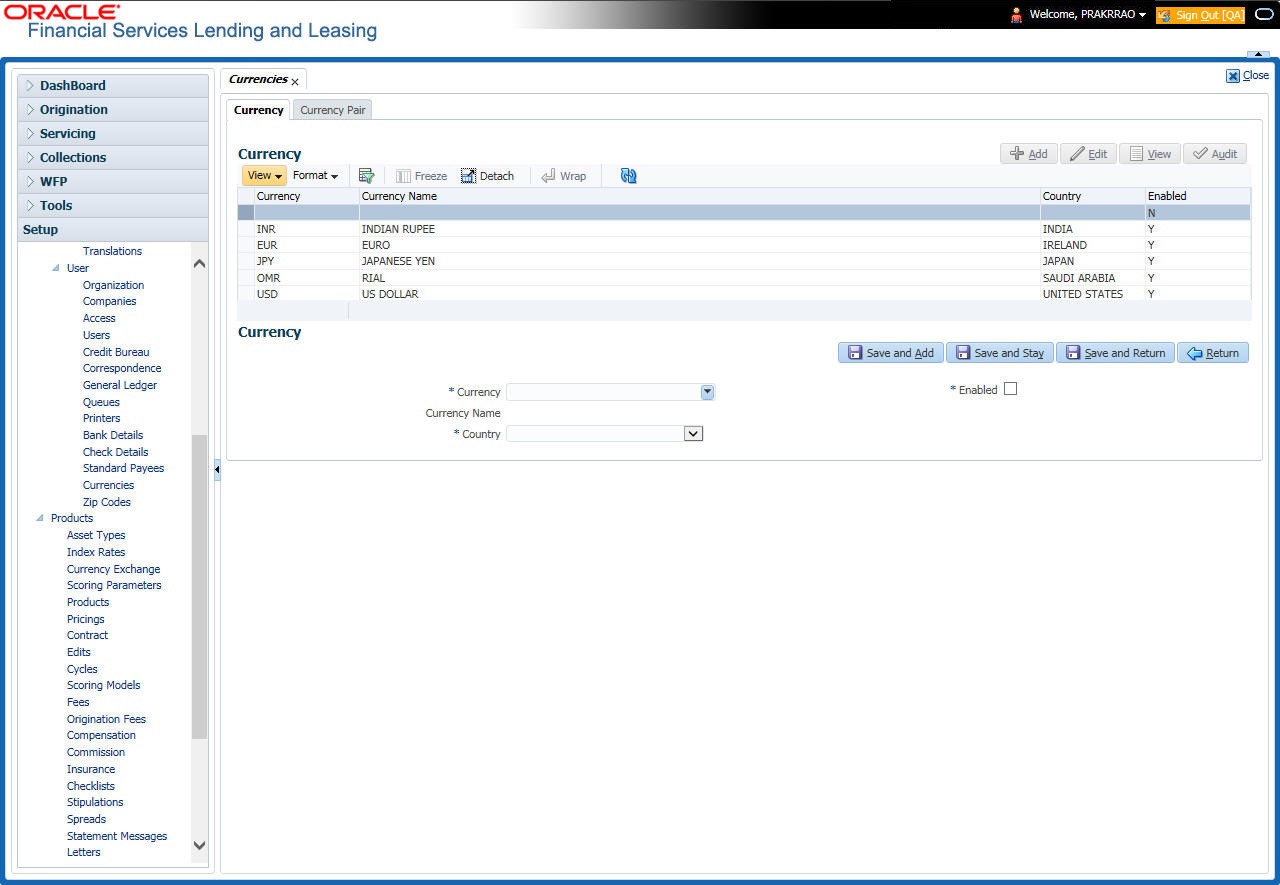1280x885 pixels.
Task: Click Save and Add
Action: (890, 353)
